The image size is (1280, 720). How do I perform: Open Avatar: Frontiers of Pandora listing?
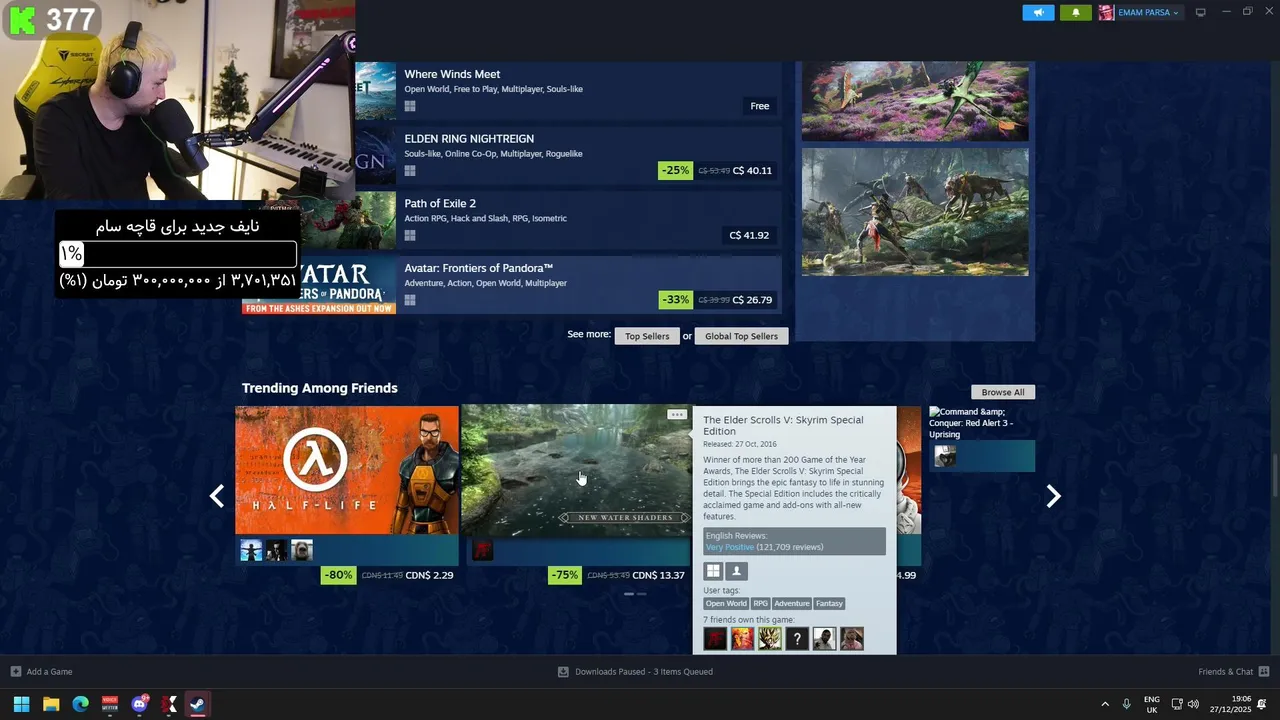(512, 285)
